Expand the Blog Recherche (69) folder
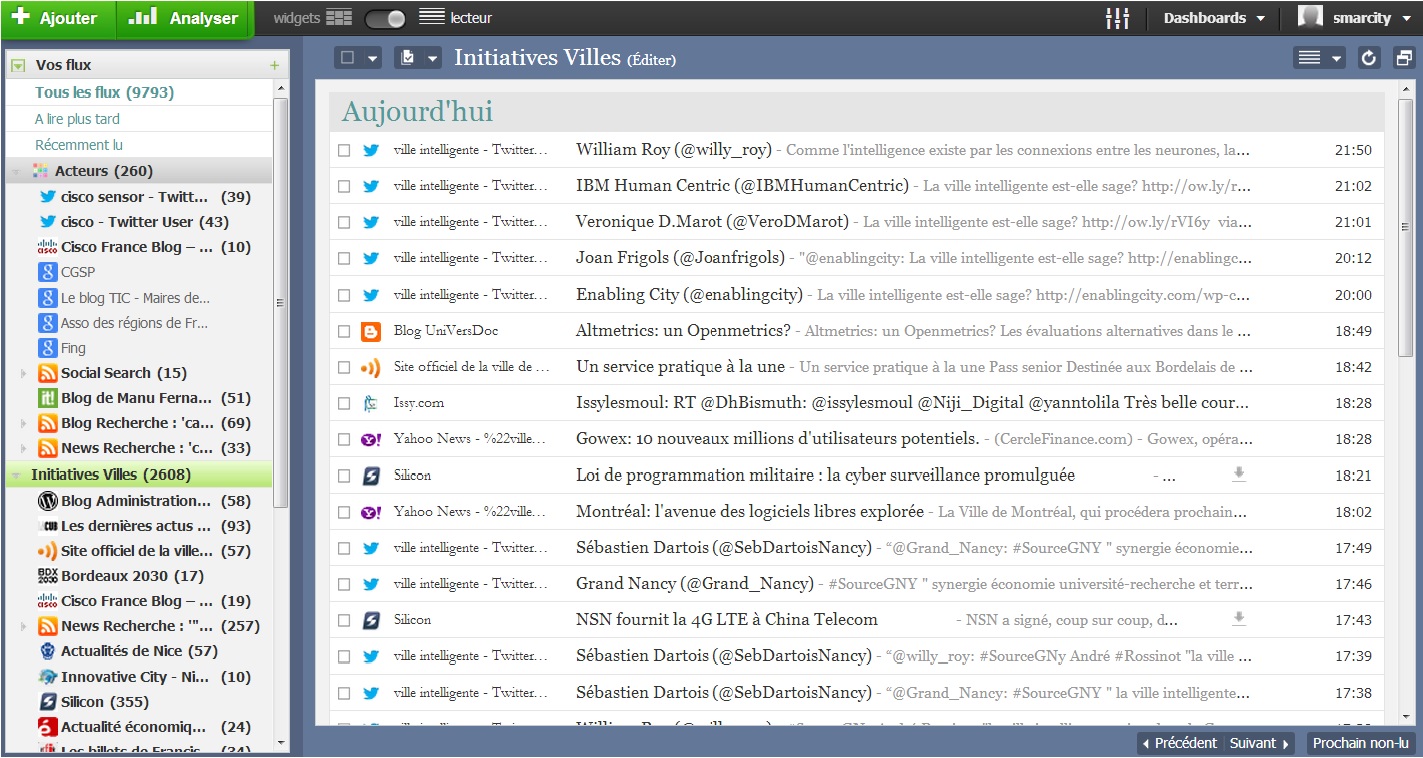The height and width of the screenshot is (758, 1423). tap(24, 423)
